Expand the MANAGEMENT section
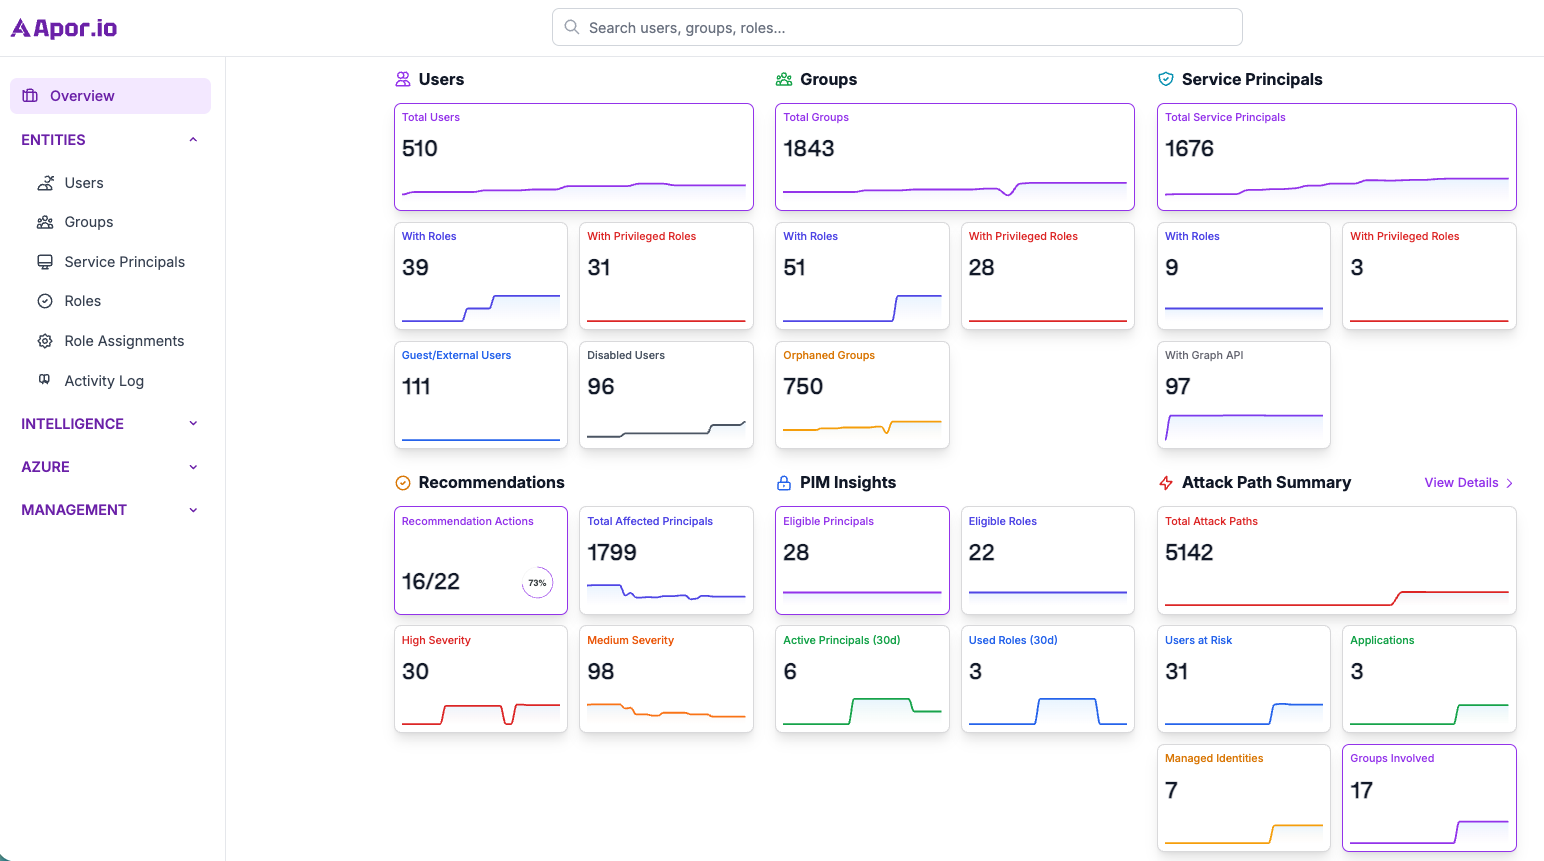Image resolution: width=1544 pixels, height=861 pixels. tap(192, 509)
